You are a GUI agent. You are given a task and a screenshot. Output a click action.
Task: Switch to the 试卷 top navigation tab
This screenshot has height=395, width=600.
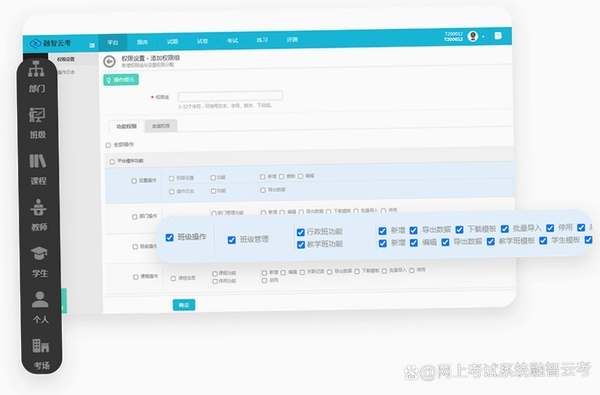202,41
